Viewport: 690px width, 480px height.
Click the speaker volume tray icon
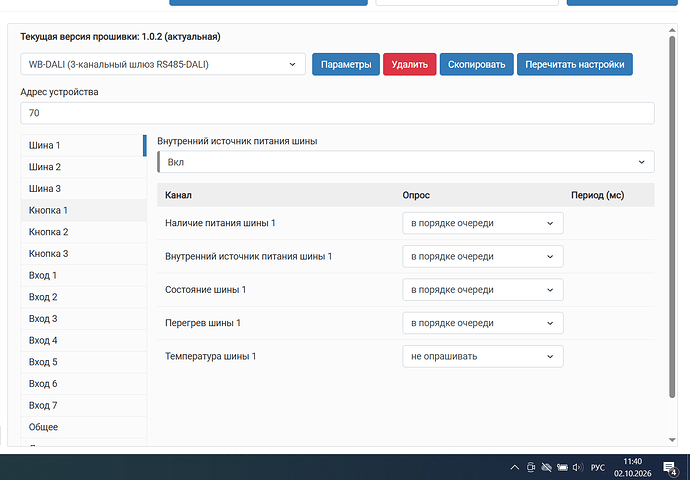pyautogui.click(x=578, y=467)
